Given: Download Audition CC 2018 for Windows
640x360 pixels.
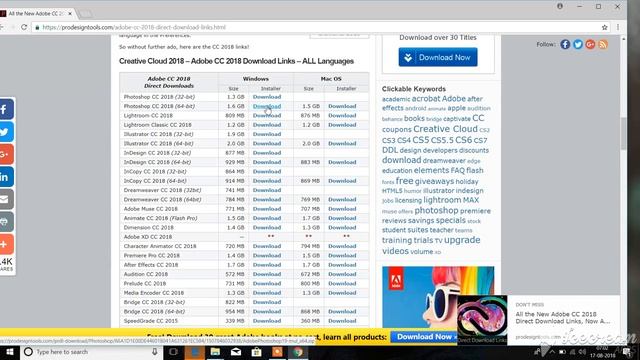Looking at the screenshot, I should click(x=267, y=274).
